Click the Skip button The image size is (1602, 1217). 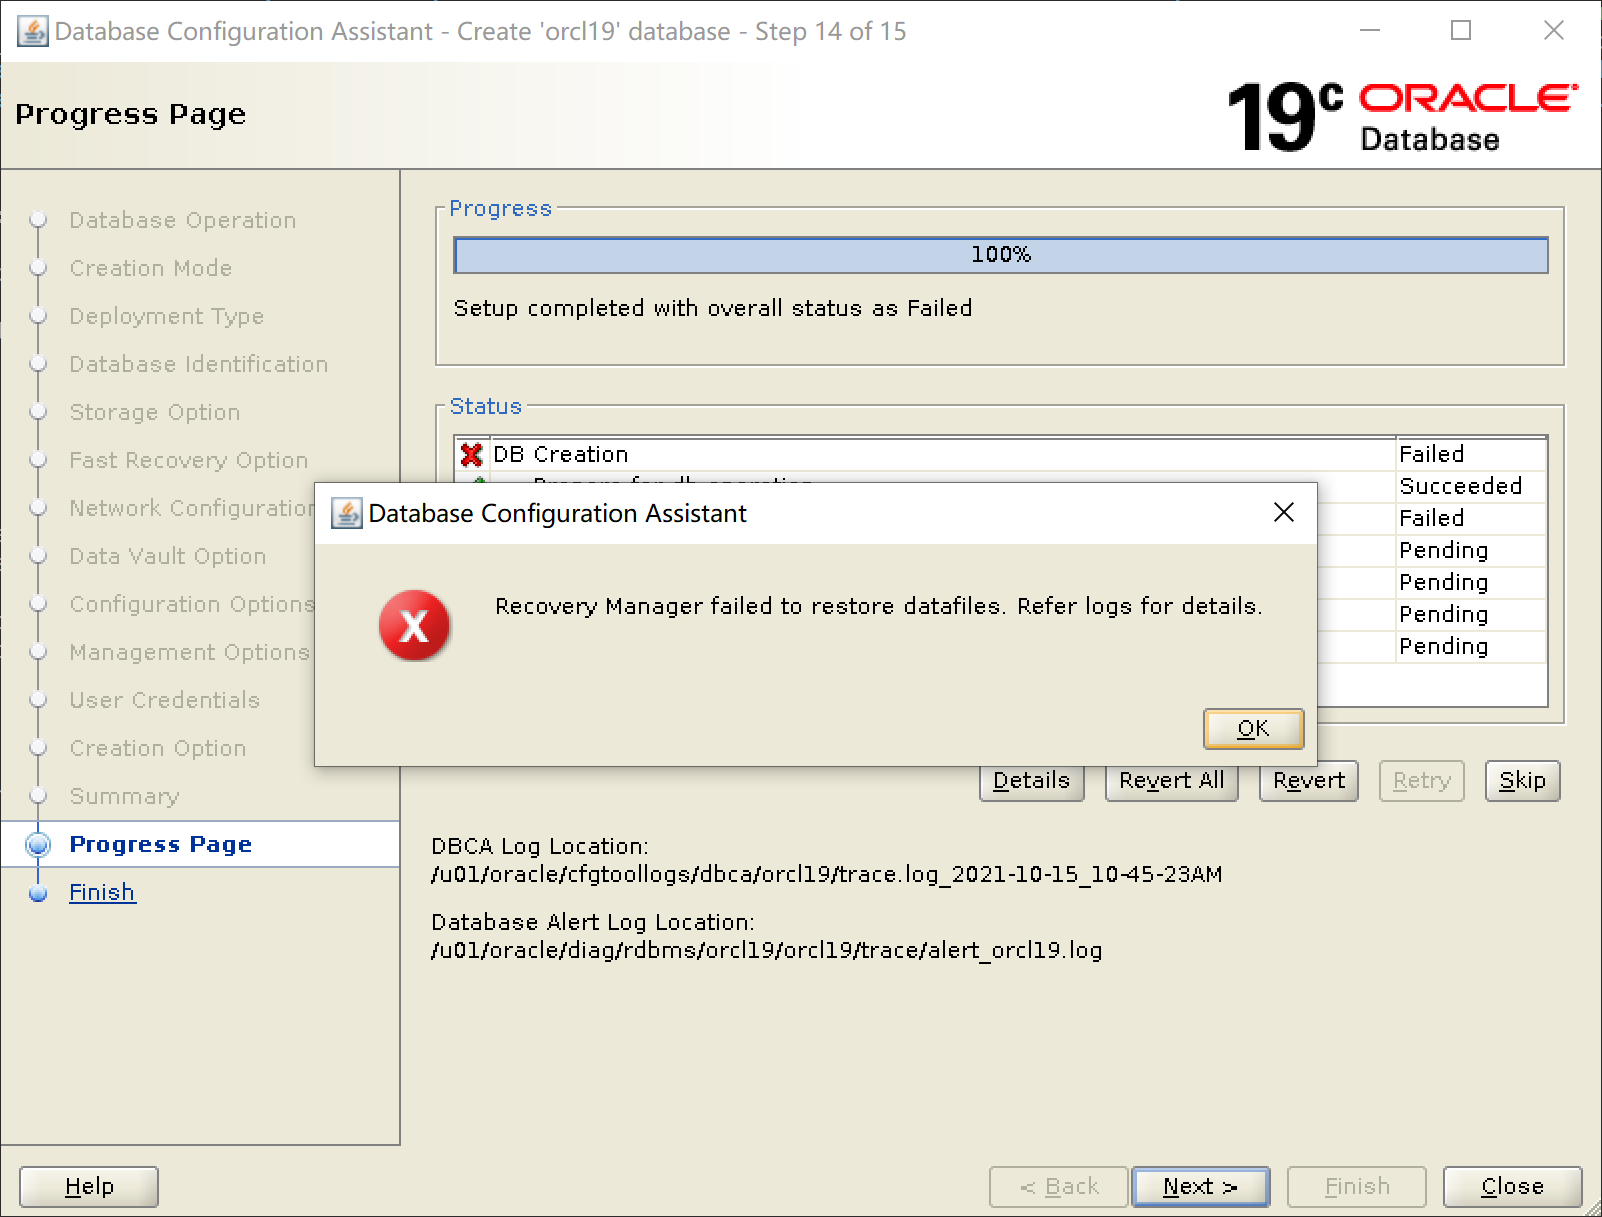click(1522, 780)
